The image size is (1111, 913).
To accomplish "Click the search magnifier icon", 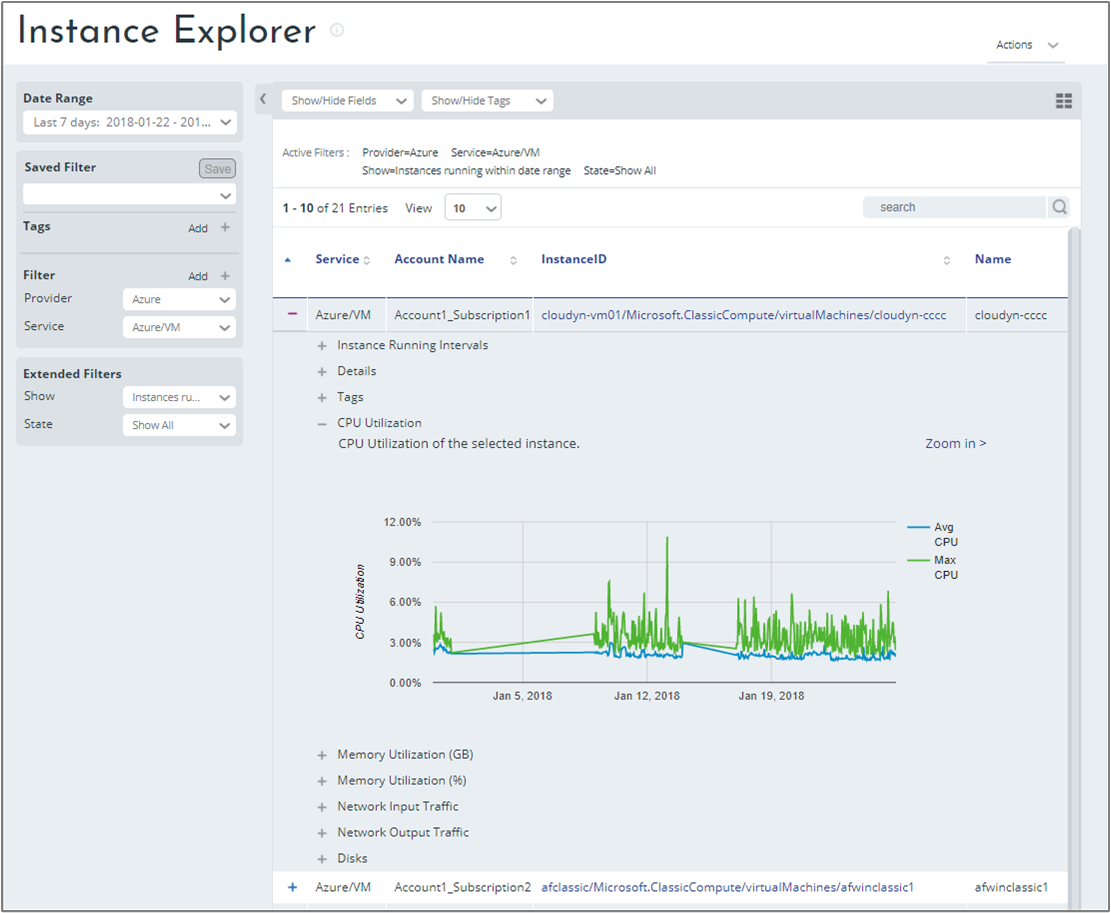I will (1059, 207).
